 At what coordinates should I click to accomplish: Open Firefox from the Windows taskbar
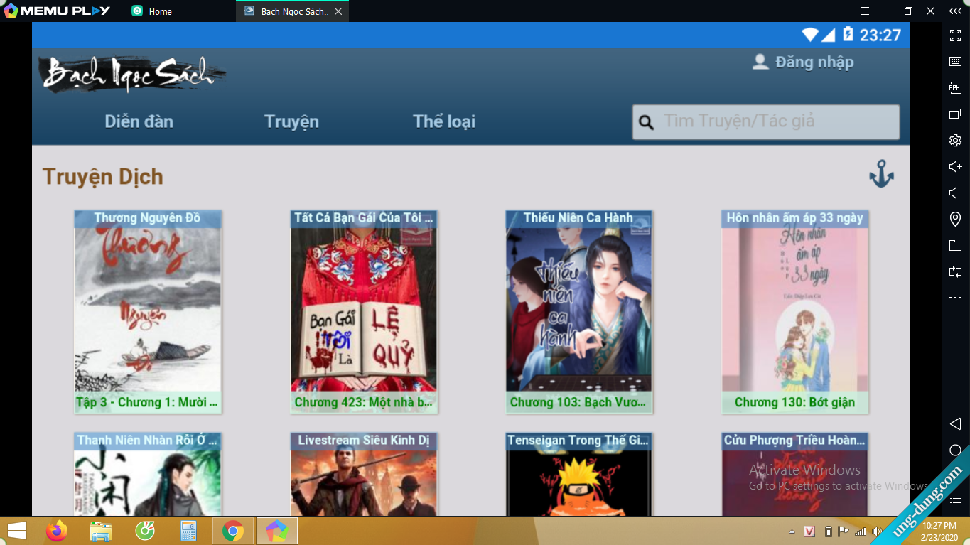point(56,531)
